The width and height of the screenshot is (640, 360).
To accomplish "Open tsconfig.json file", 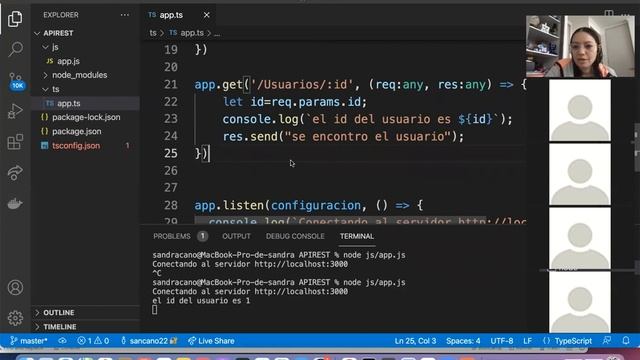I will 76,146.
